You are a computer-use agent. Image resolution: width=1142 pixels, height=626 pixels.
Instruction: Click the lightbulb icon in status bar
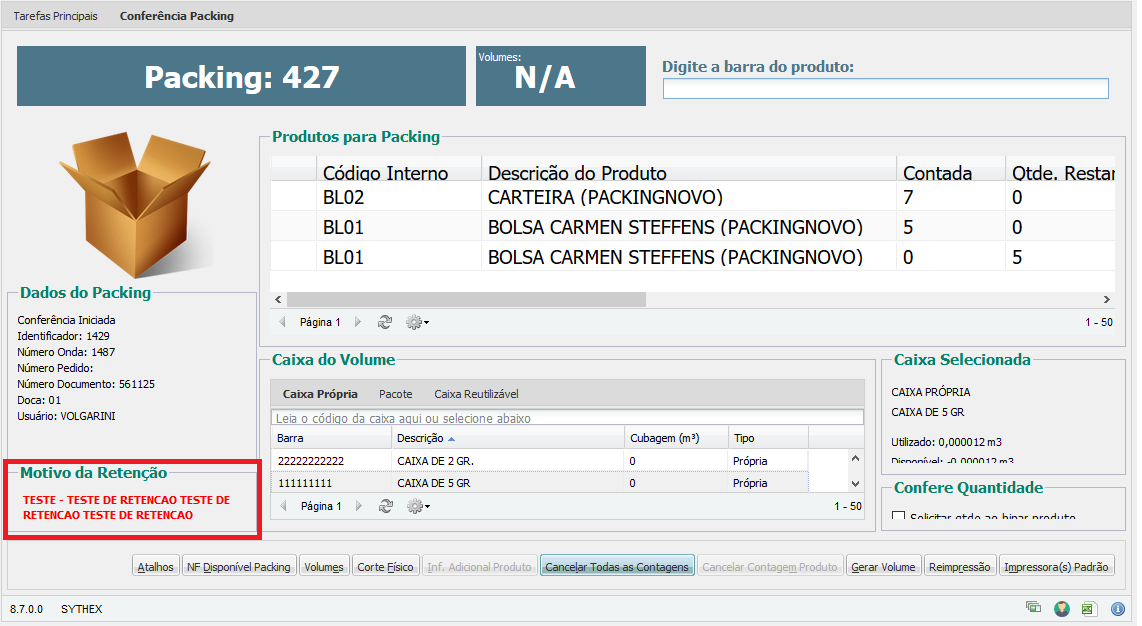[1062, 609]
